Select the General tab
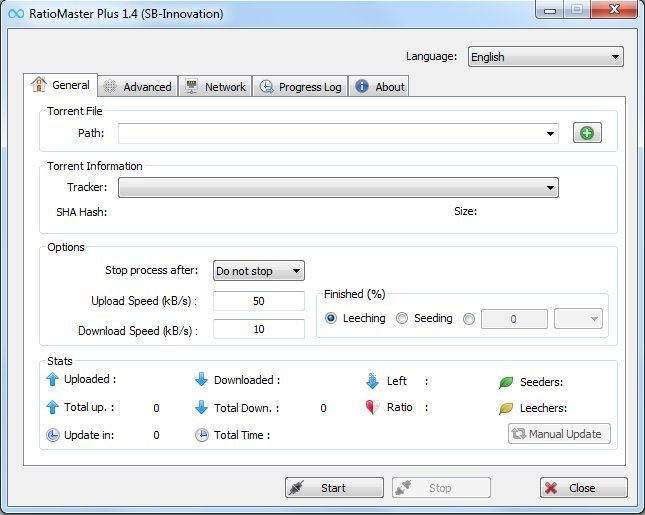 click(60, 85)
